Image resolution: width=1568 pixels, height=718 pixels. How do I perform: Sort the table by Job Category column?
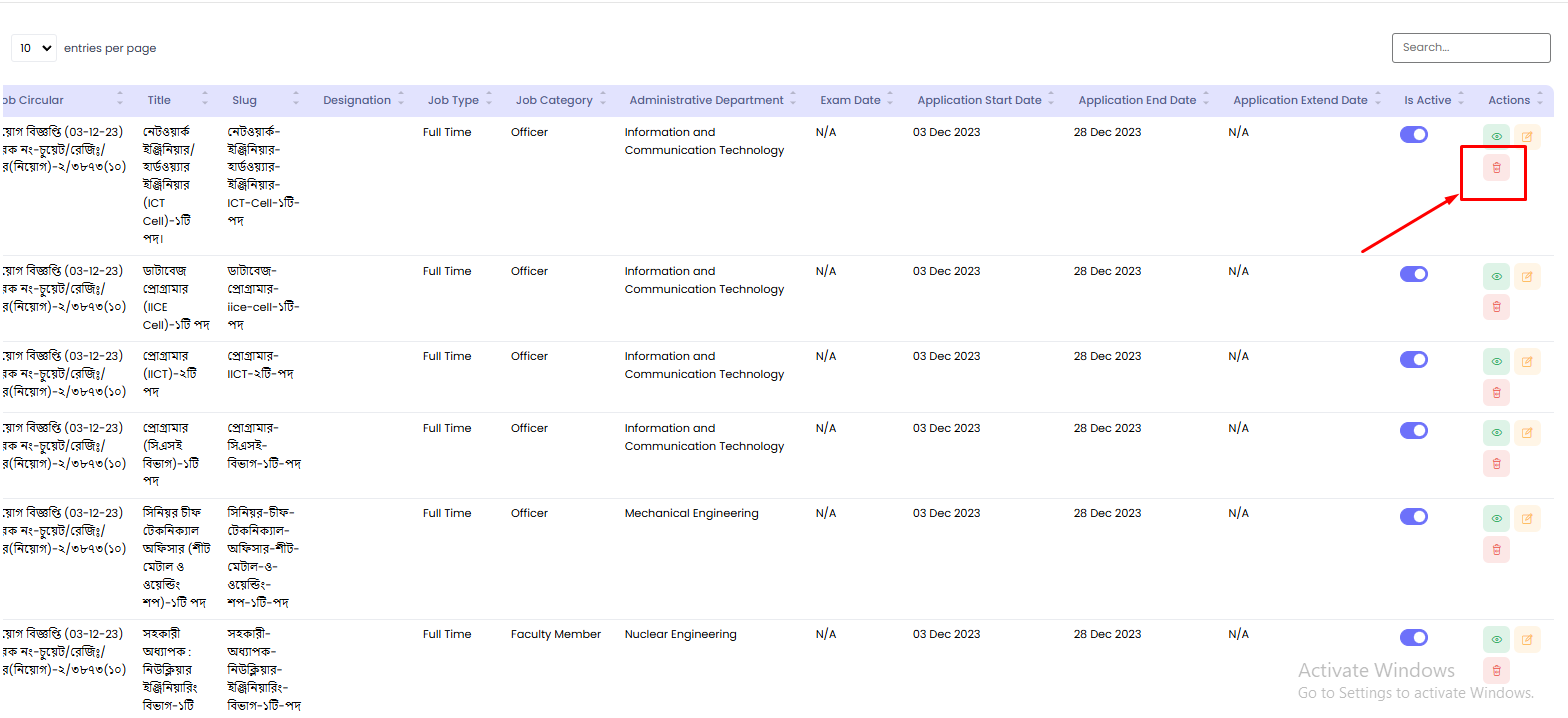coord(553,100)
